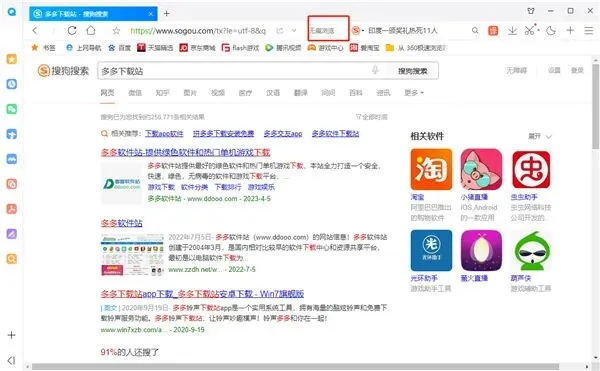Open the downloads arrow icon in toolbar
The height and width of the screenshot is (371, 600).
click(x=512, y=31)
